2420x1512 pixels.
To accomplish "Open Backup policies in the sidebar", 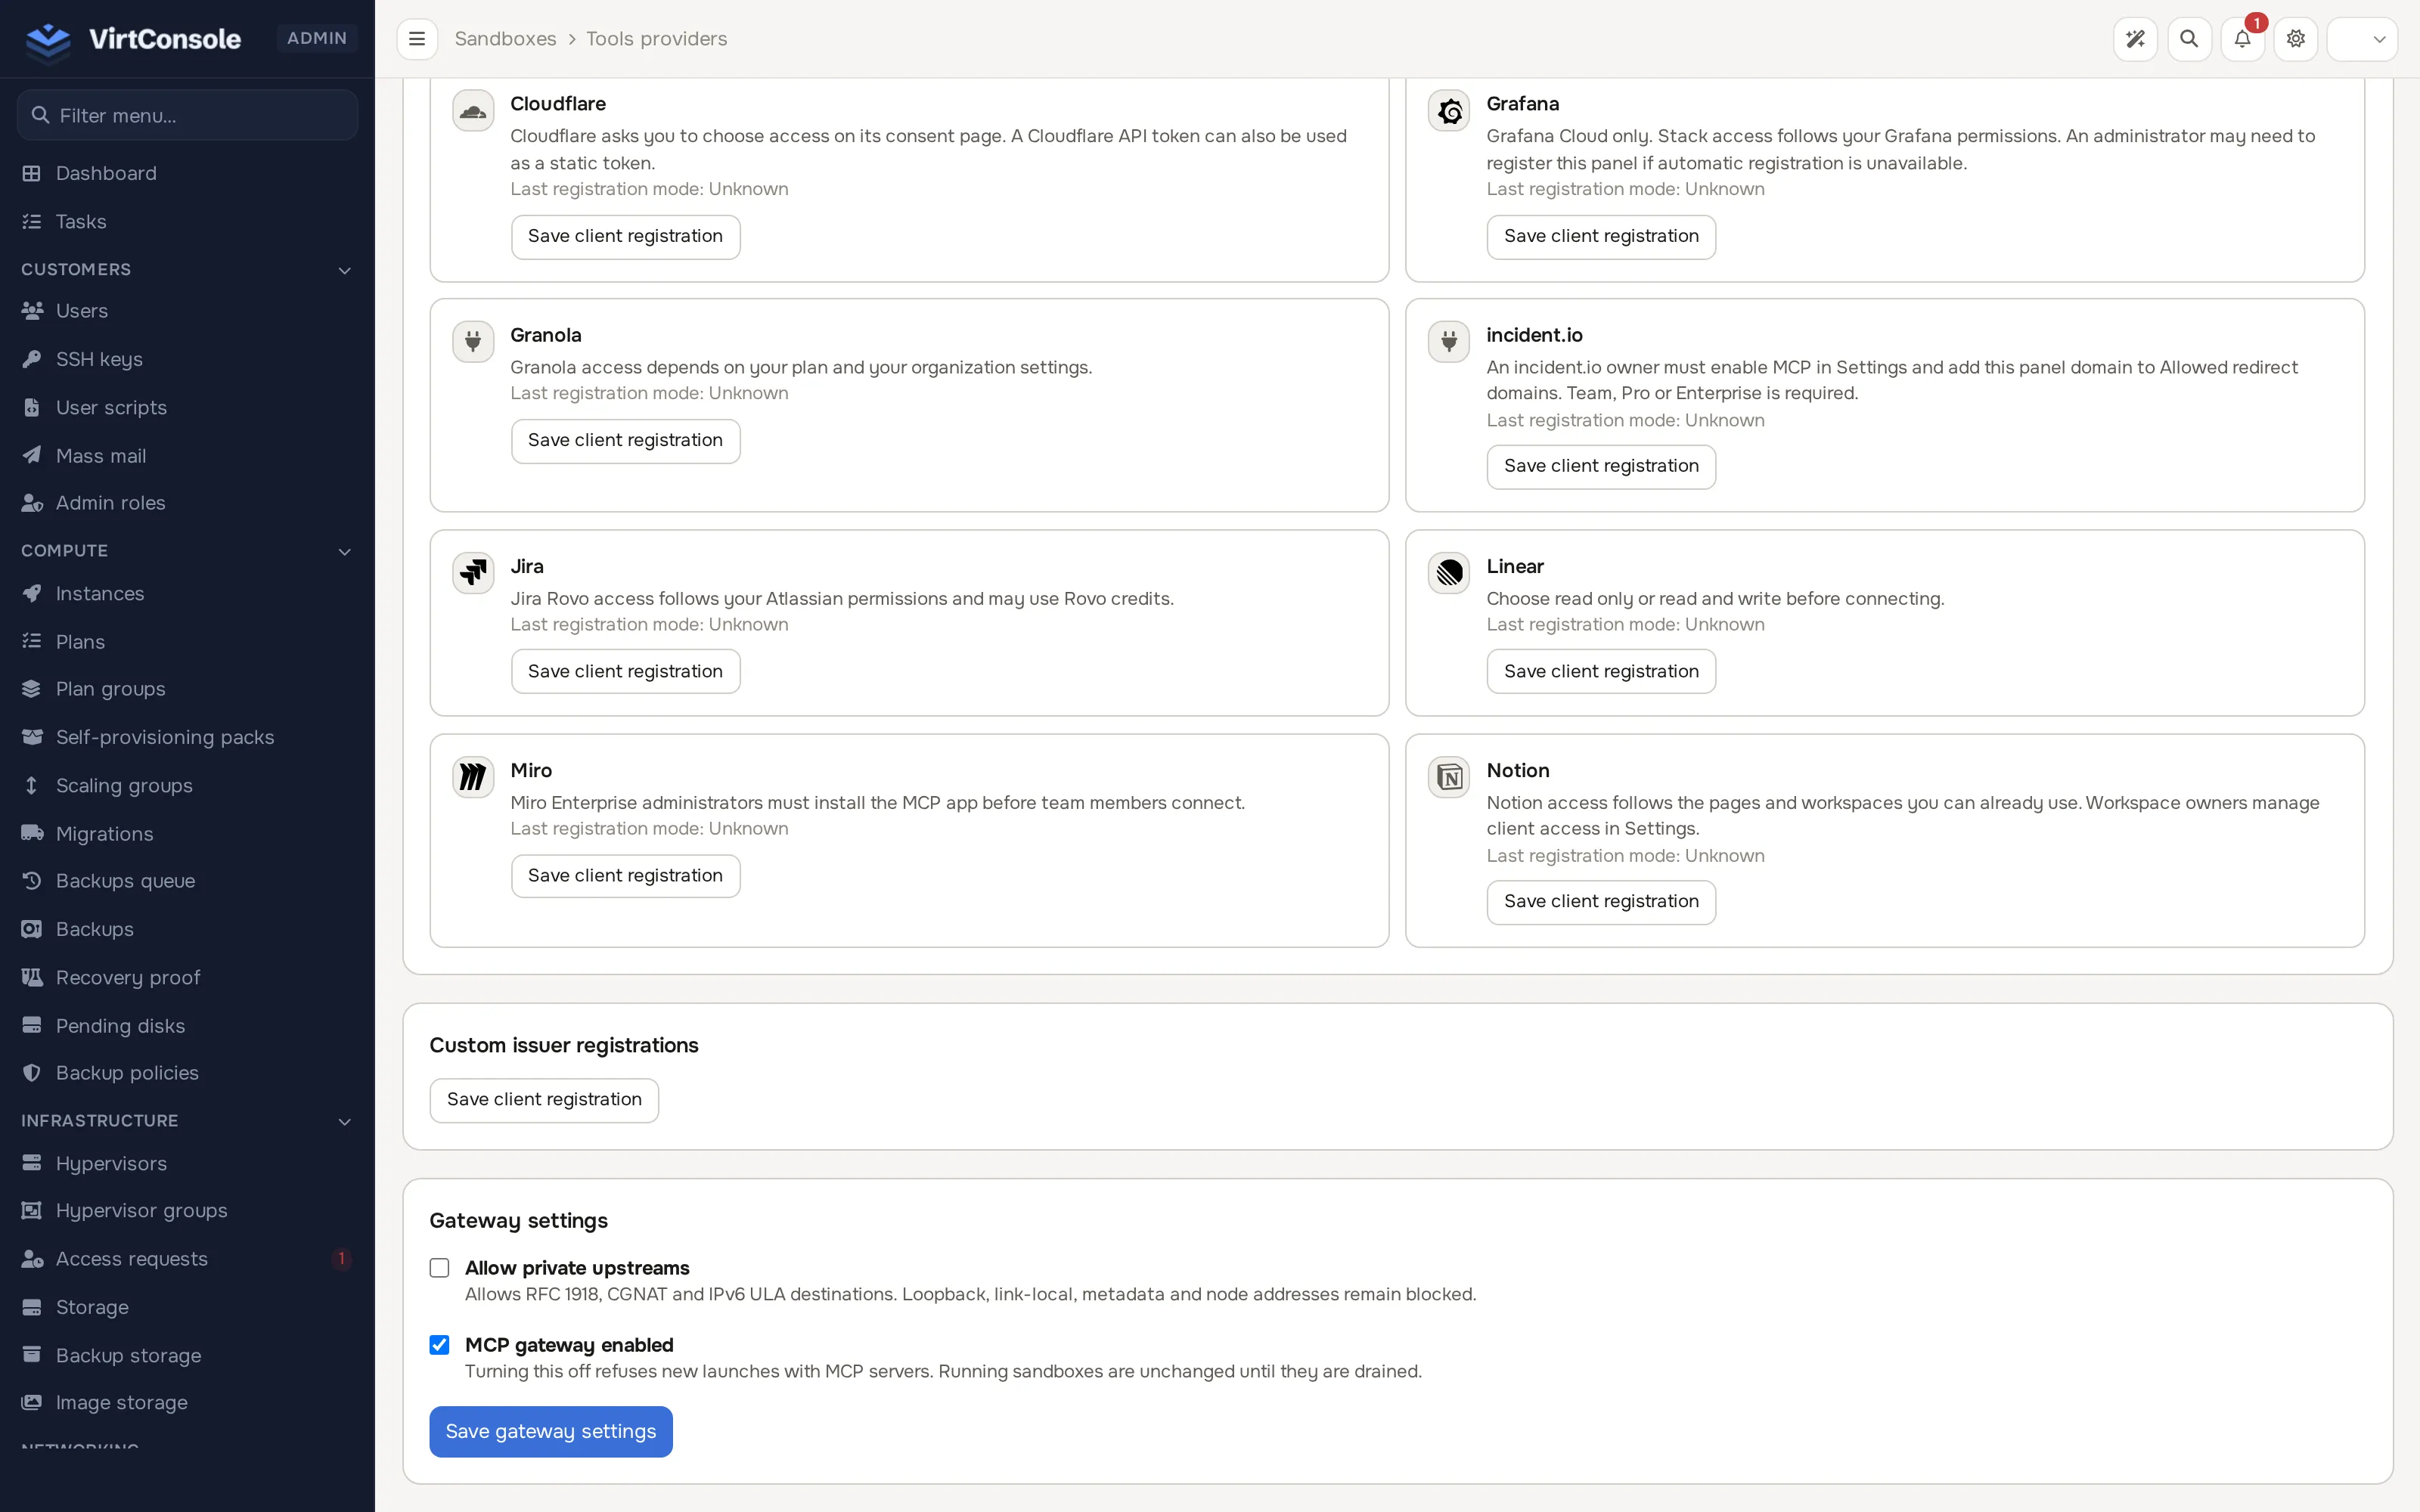I will tap(187, 1073).
